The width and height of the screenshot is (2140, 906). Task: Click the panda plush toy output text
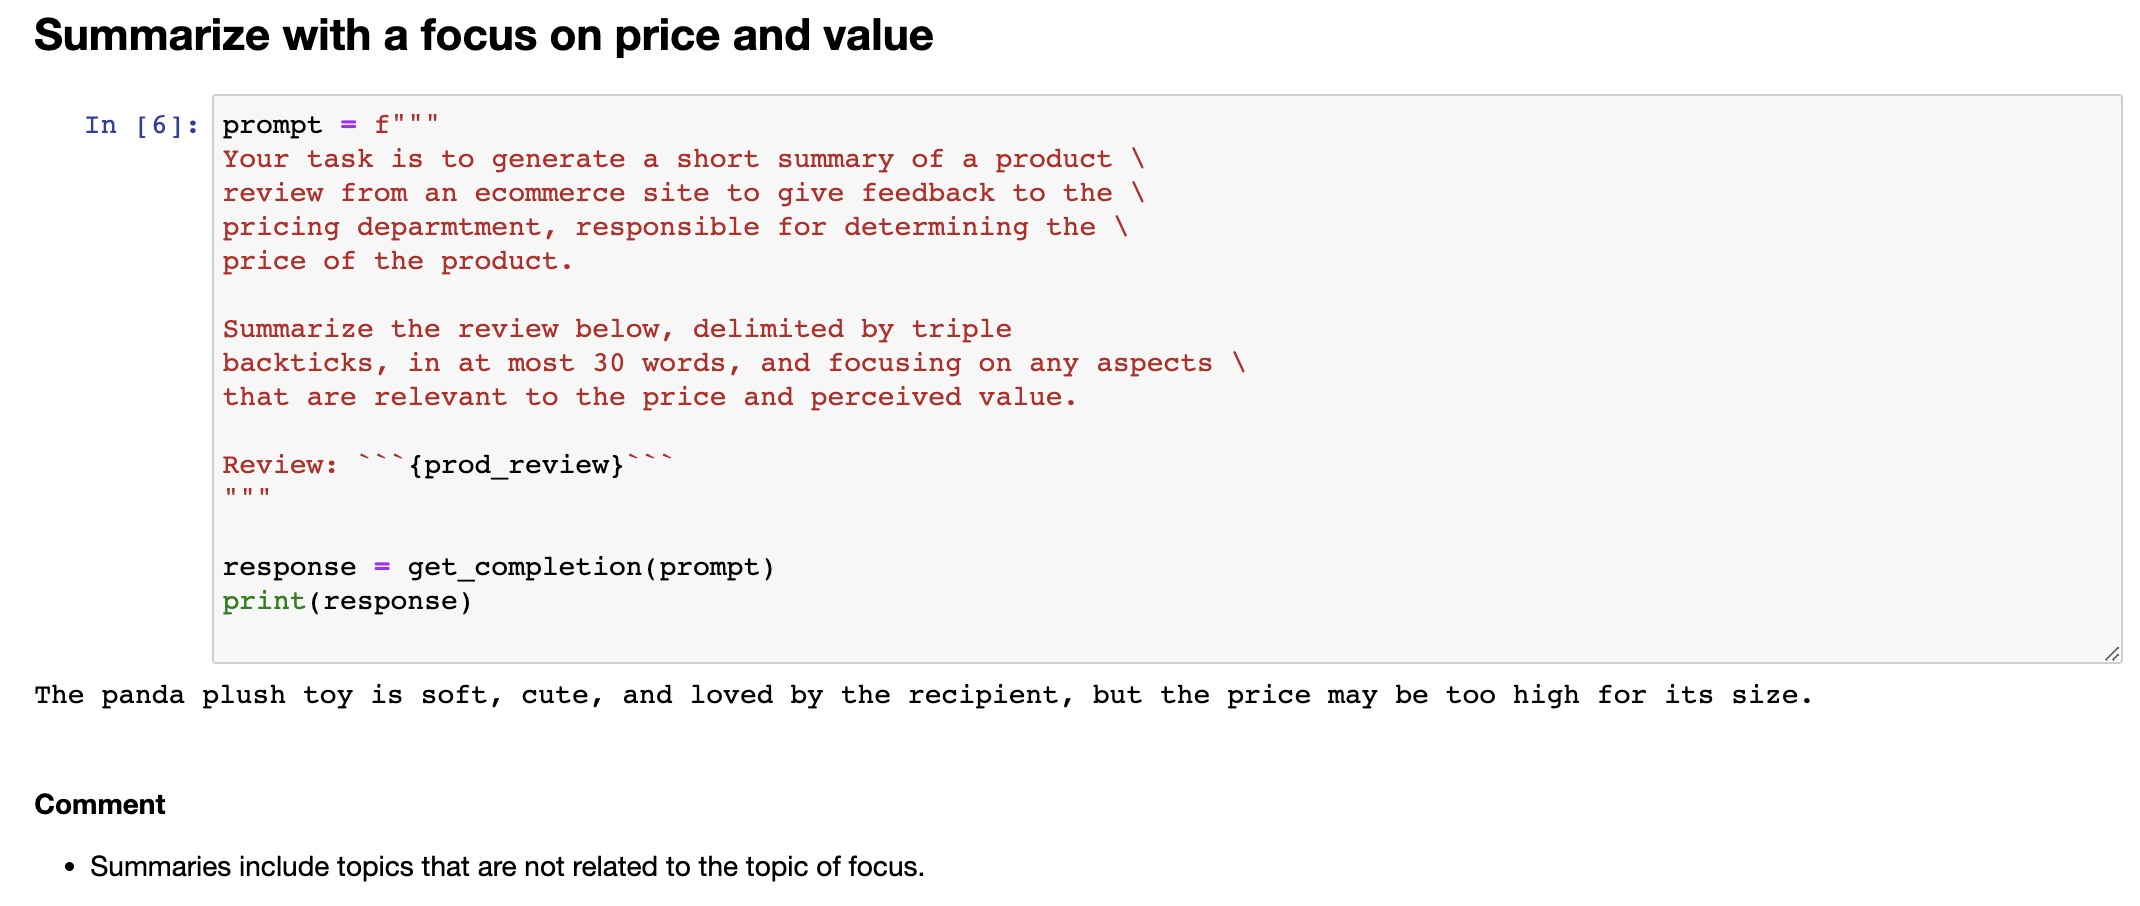point(923,695)
